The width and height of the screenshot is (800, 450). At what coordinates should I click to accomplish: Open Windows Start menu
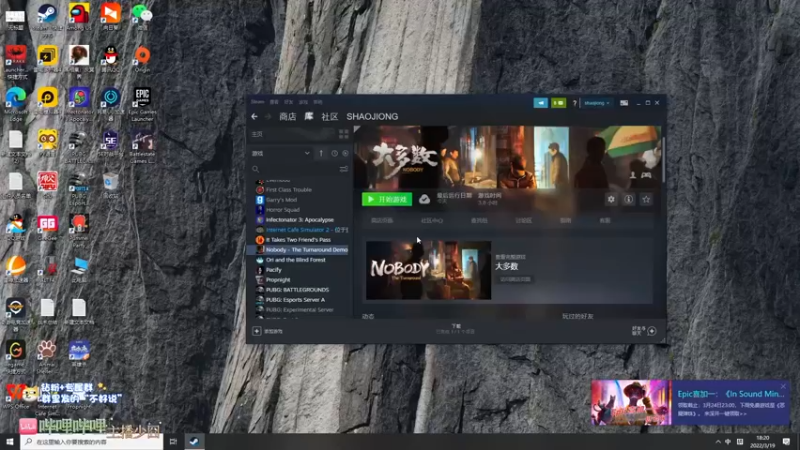[x=10, y=441]
